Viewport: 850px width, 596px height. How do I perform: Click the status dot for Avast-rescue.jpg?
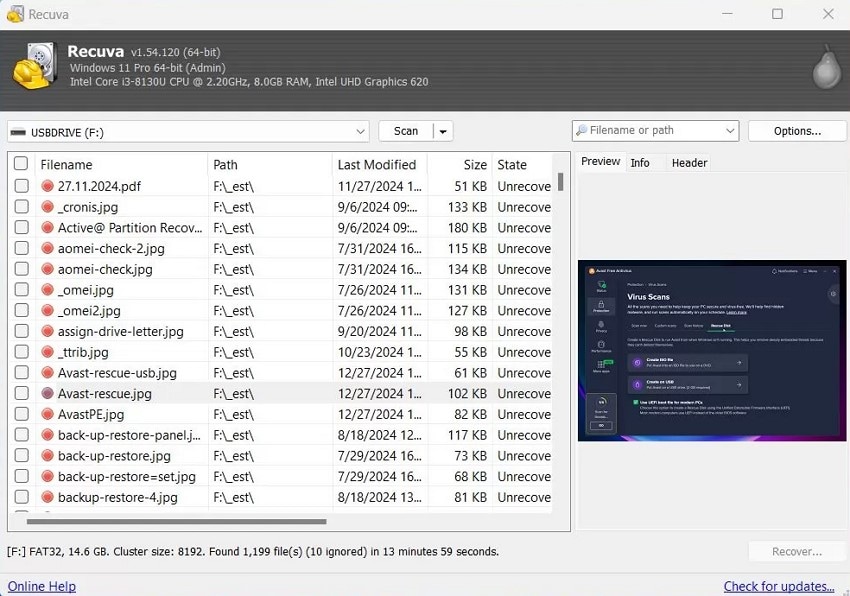pos(48,393)
